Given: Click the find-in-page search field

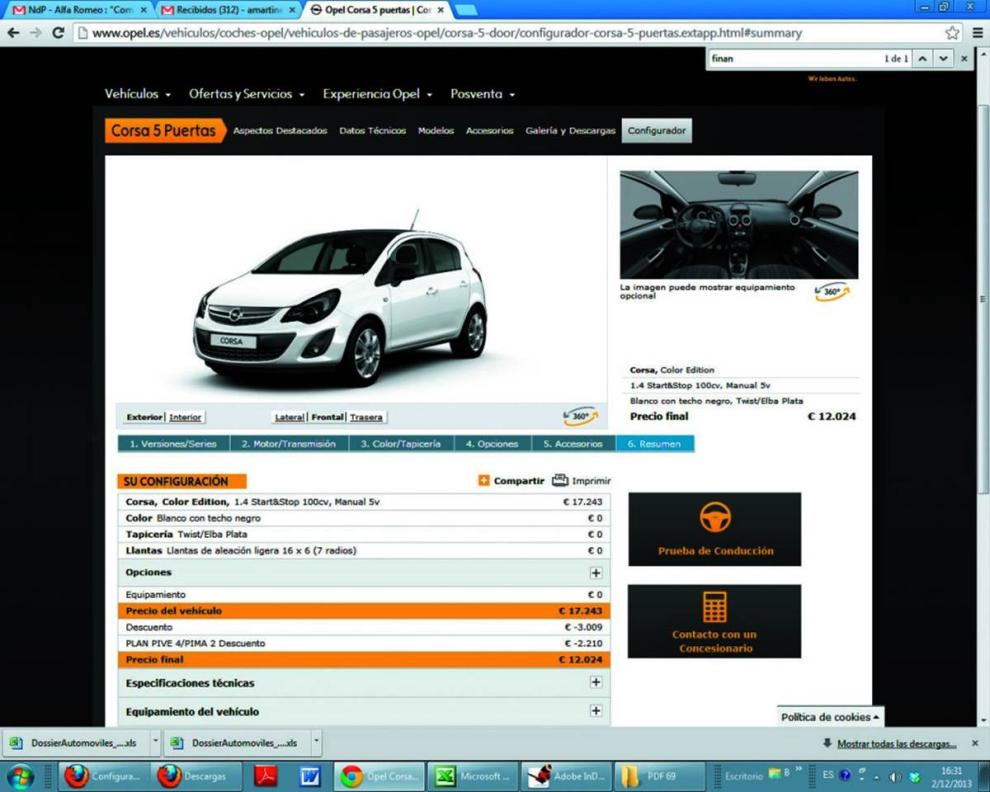Looking at the screenshot, I should 796,59.
